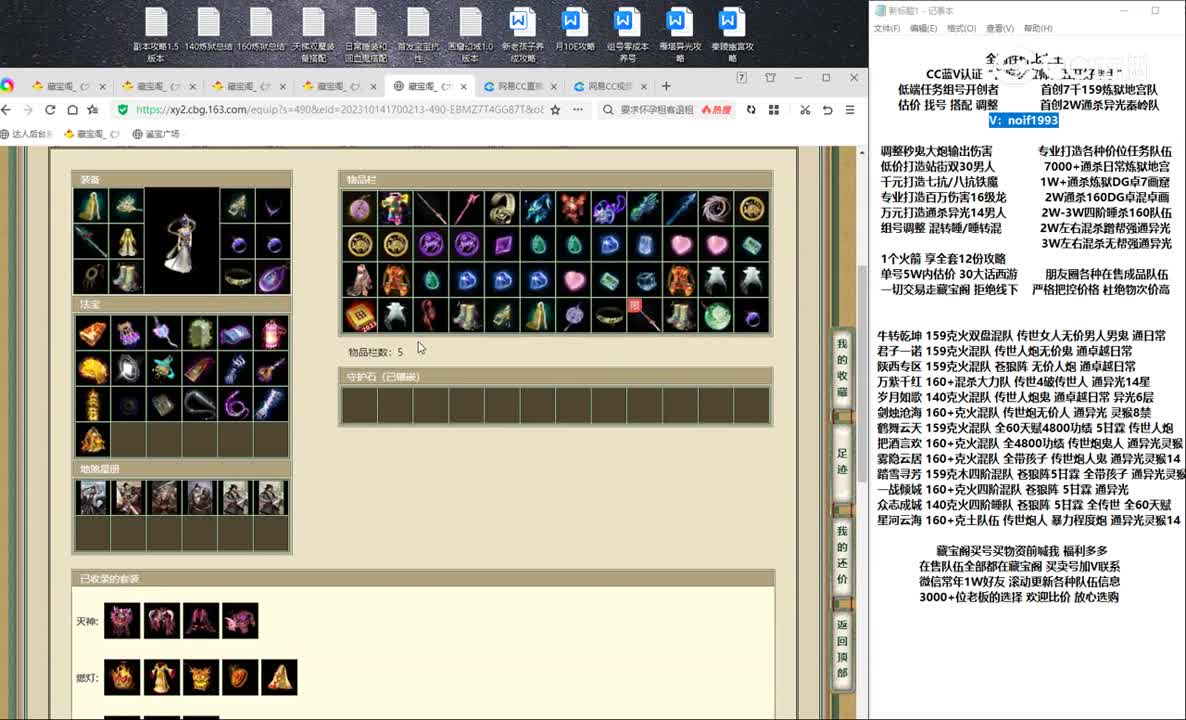Click the Notepad line starting 星河云海
Viewport: 1186px width, 720px height.
1029,520
